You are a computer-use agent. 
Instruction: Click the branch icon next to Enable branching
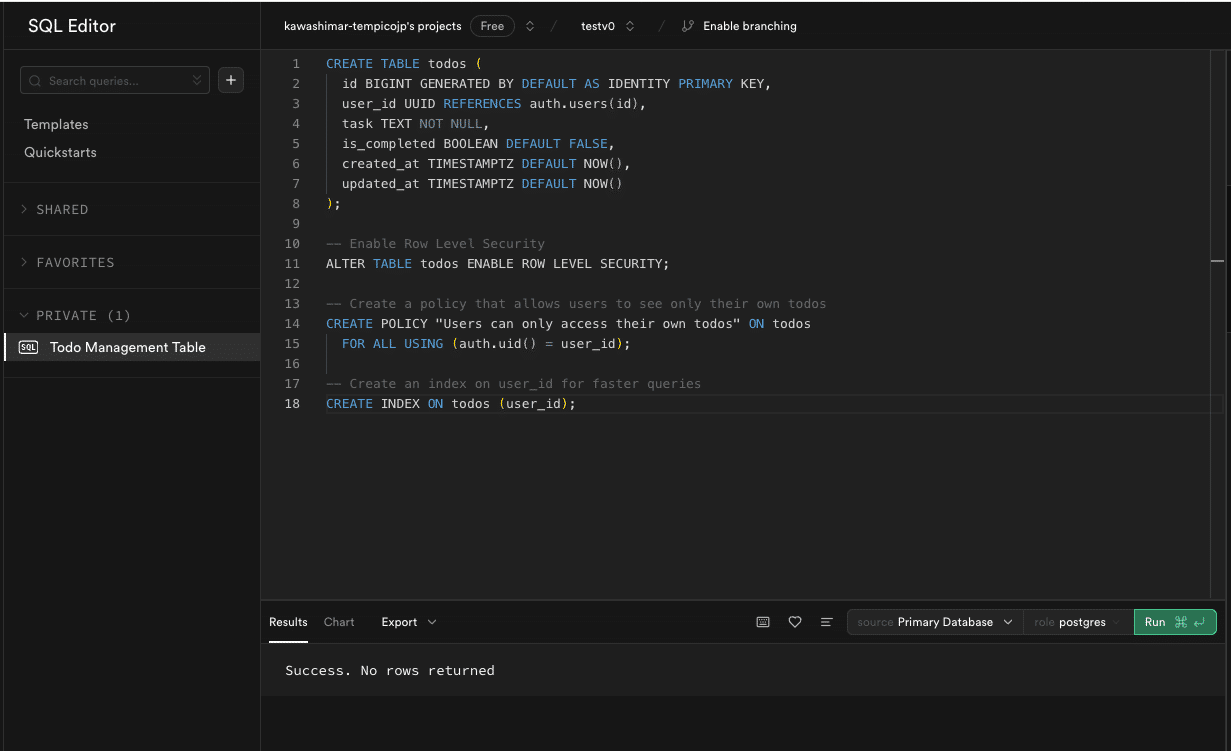click(687, 26)
